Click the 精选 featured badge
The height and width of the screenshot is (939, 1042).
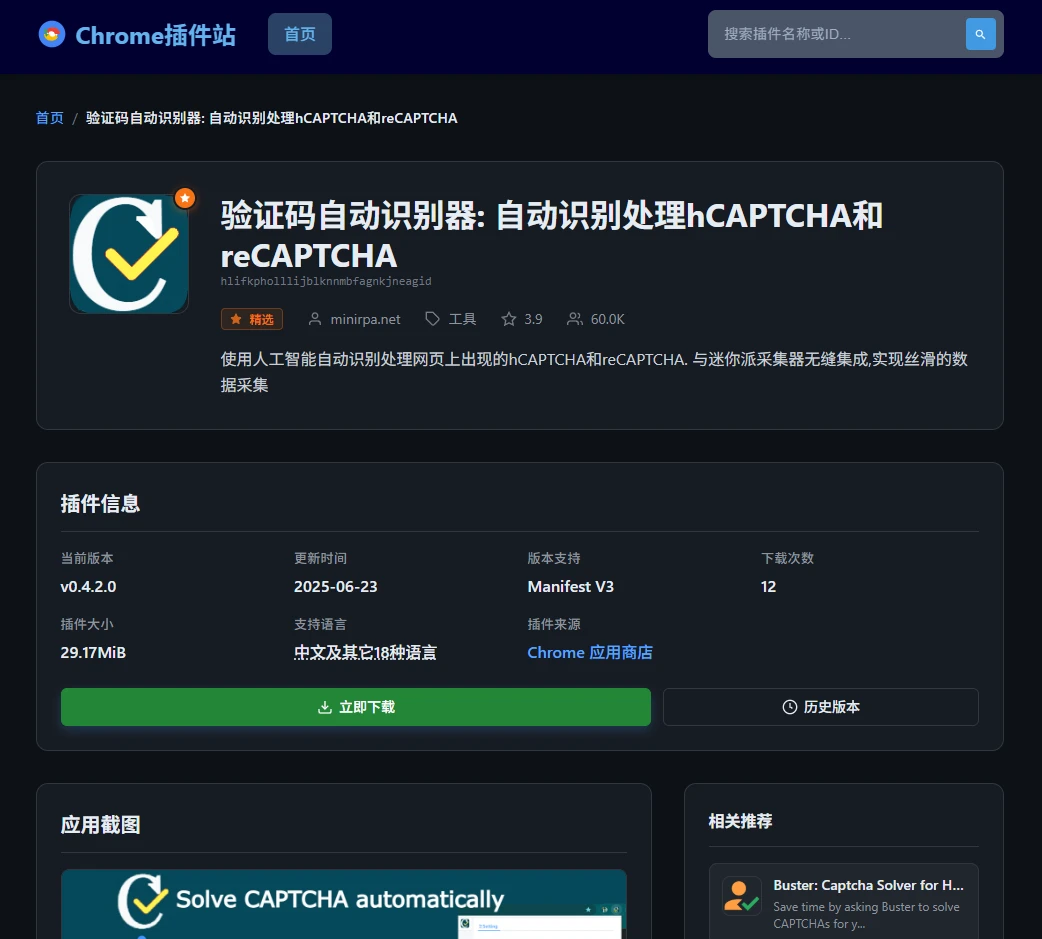[252, 319]
